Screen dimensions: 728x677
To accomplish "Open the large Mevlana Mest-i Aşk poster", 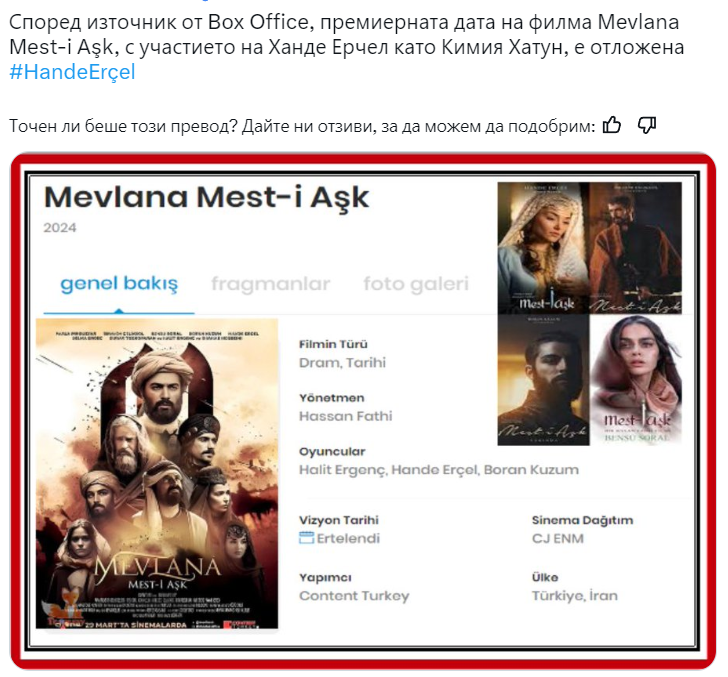I will click(x=157, y=473).
